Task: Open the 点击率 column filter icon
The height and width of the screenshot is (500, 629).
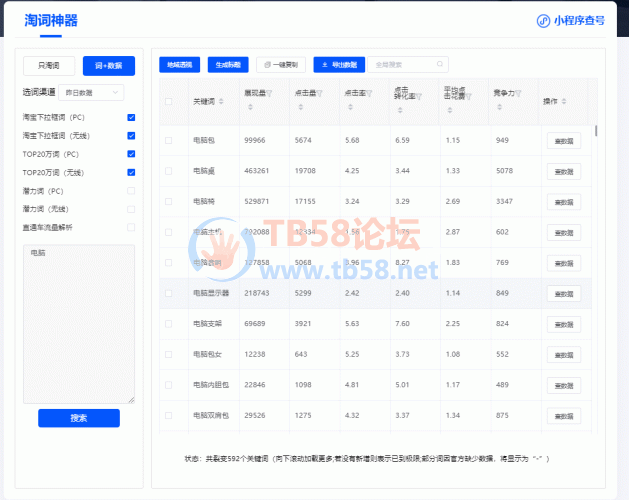Action: [x=369, y=93]
